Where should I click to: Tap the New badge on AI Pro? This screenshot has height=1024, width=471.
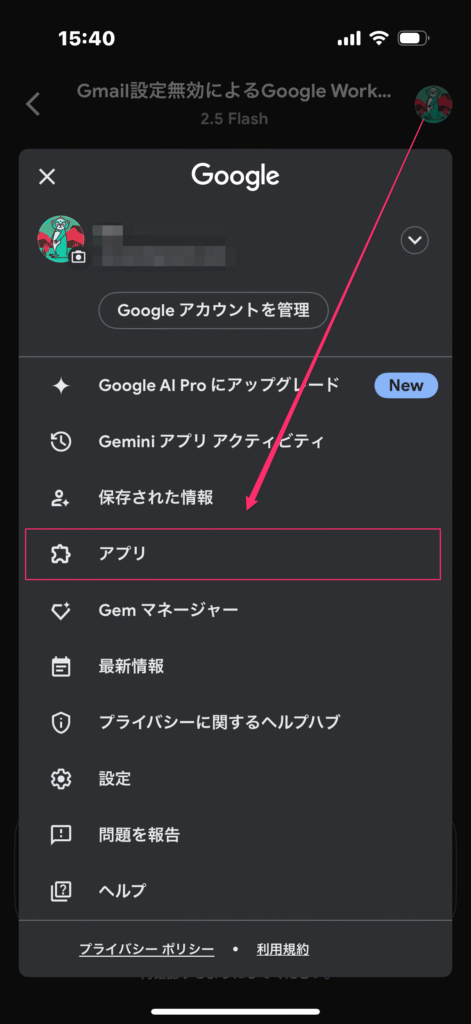[x=406, y=385]
